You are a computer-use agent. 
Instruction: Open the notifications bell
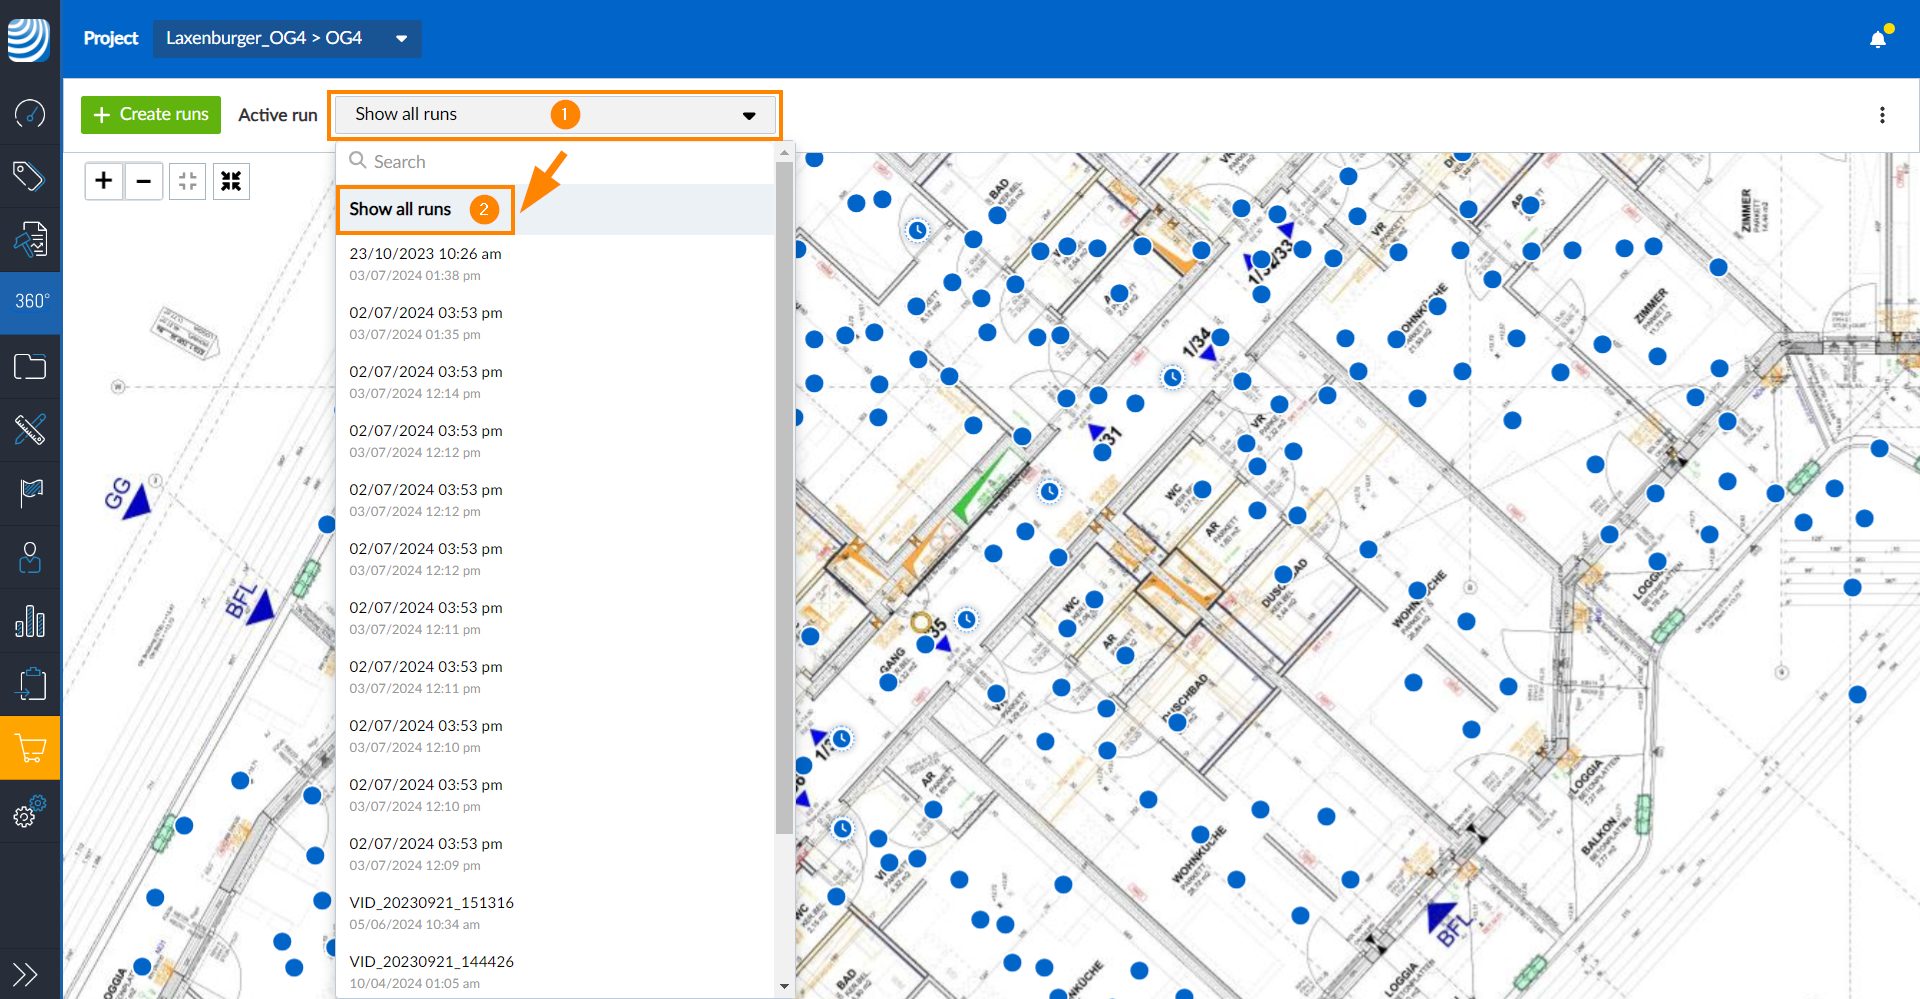1877,39
